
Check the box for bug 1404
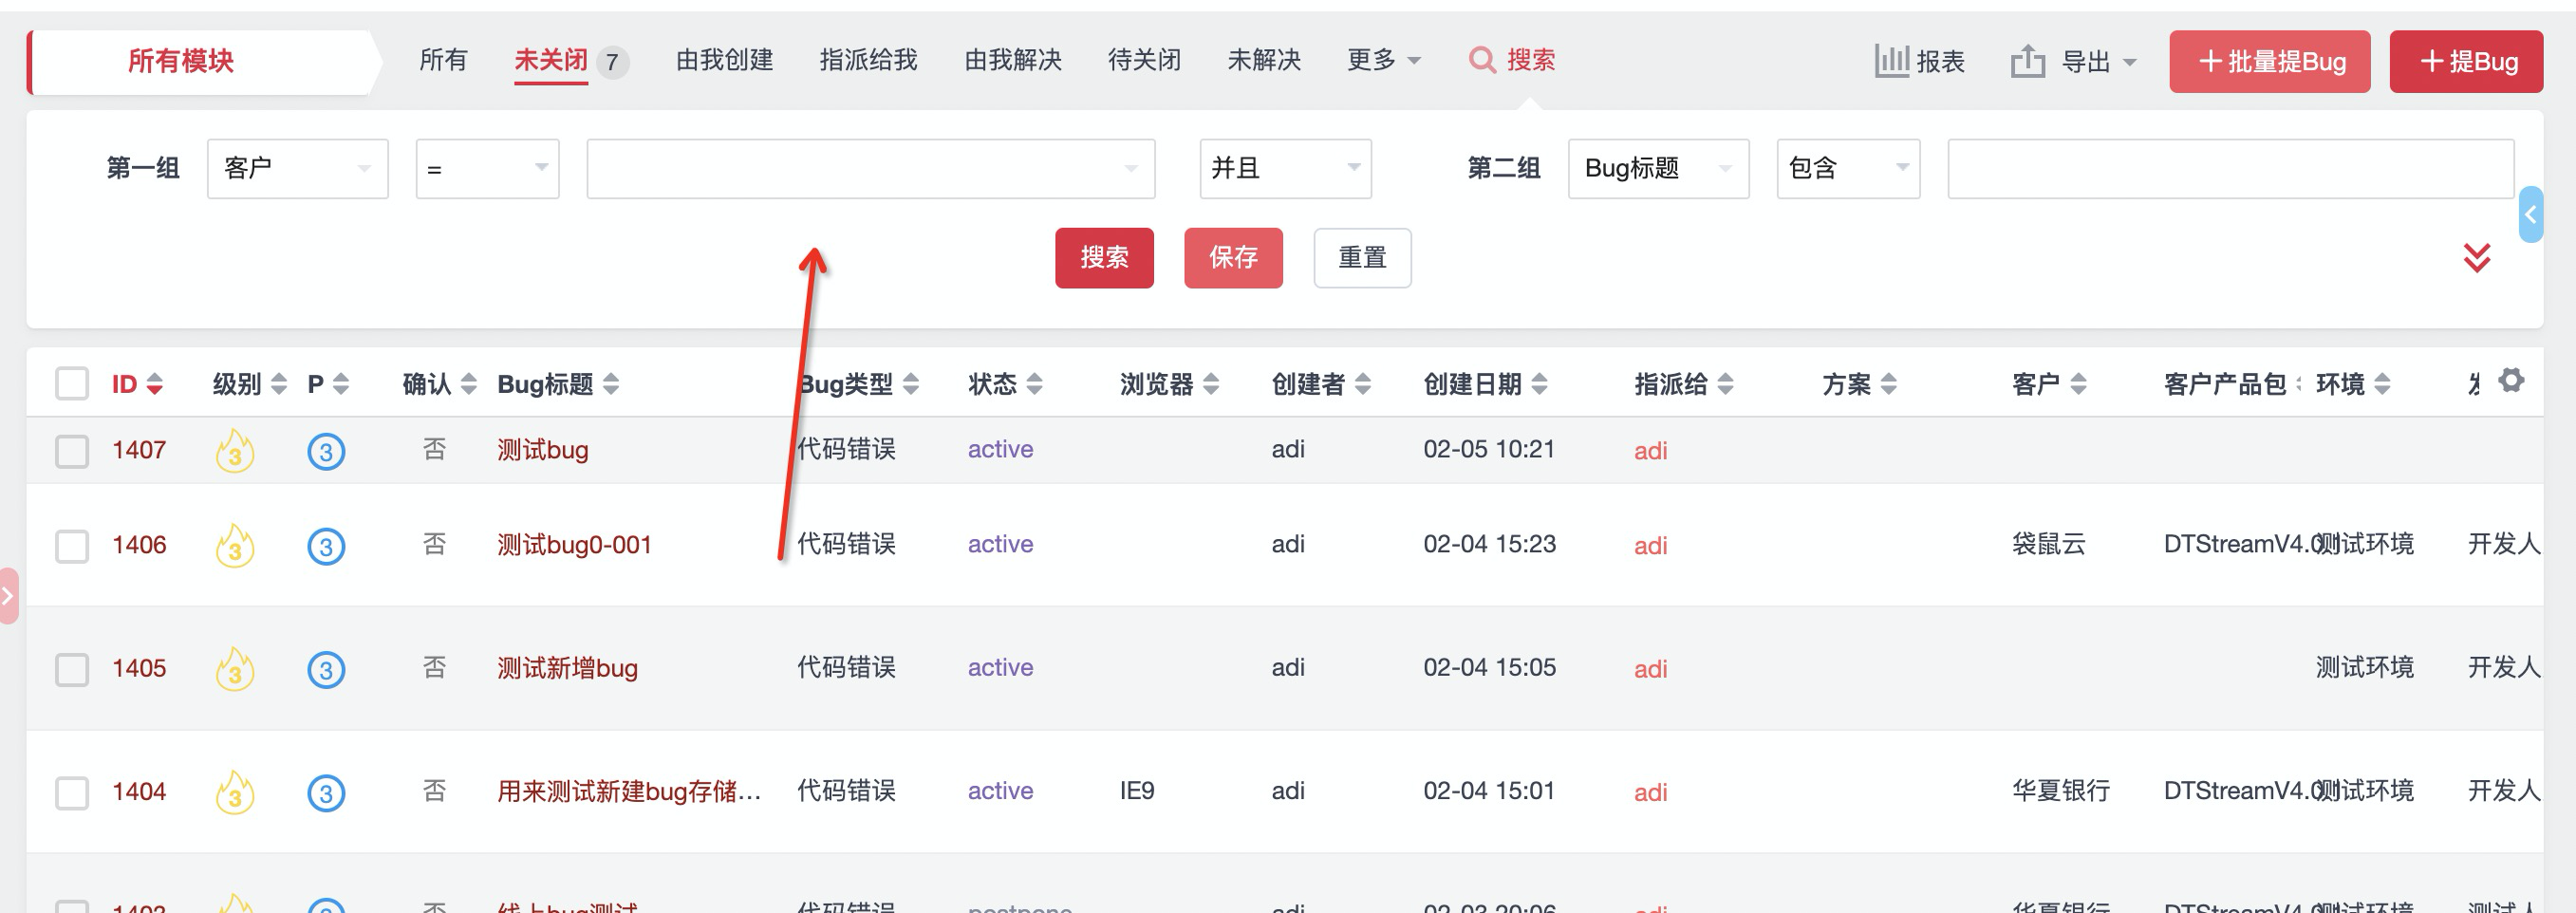click(72, 793)
